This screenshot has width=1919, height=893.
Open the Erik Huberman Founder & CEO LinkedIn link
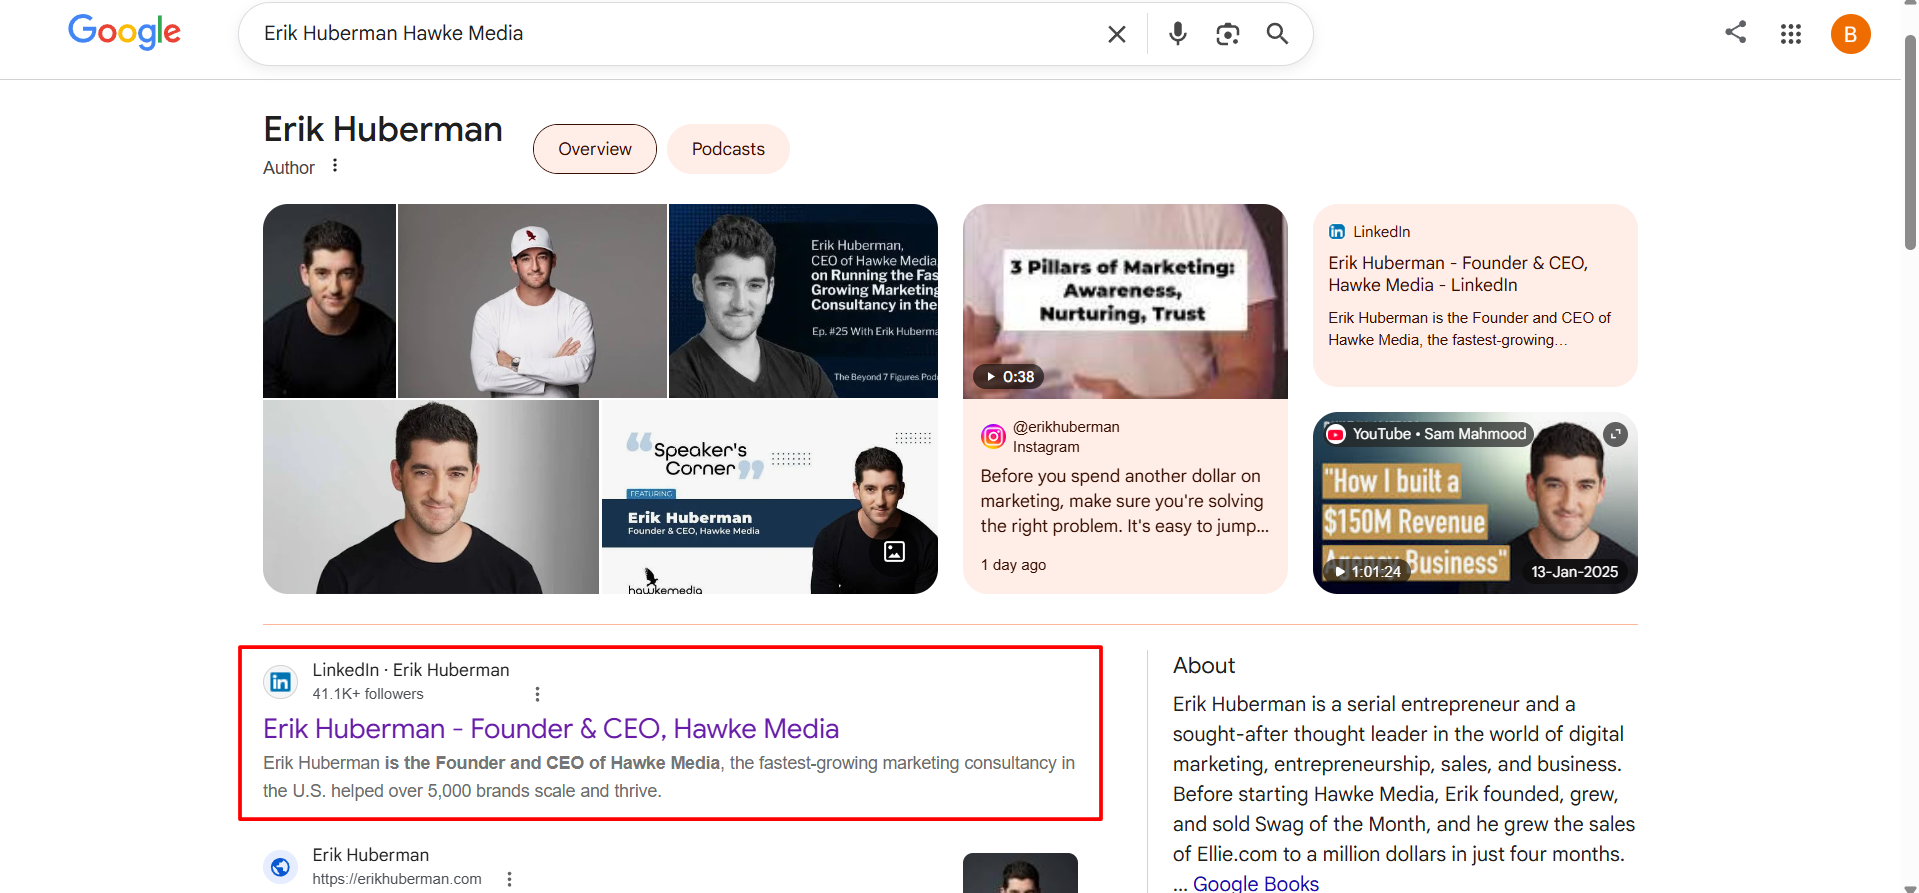click(551, 729)
